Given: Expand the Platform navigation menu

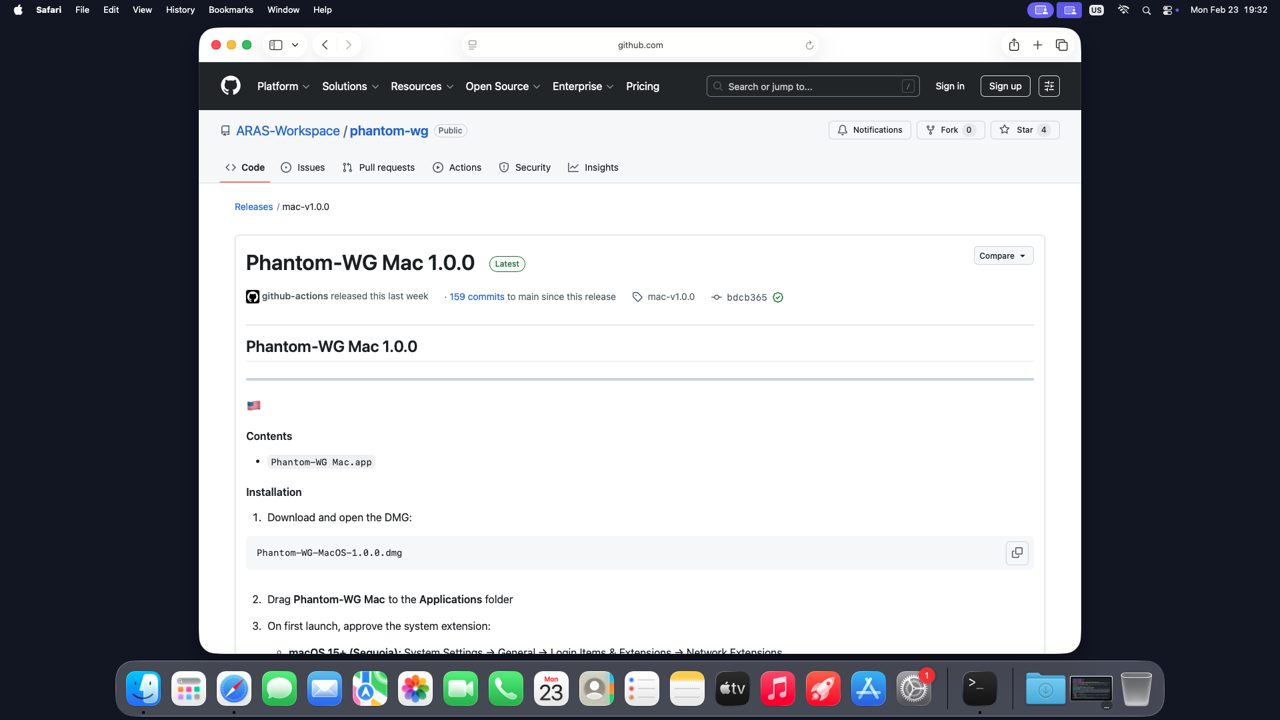Looking at the screenshot, I should (283, 86).
